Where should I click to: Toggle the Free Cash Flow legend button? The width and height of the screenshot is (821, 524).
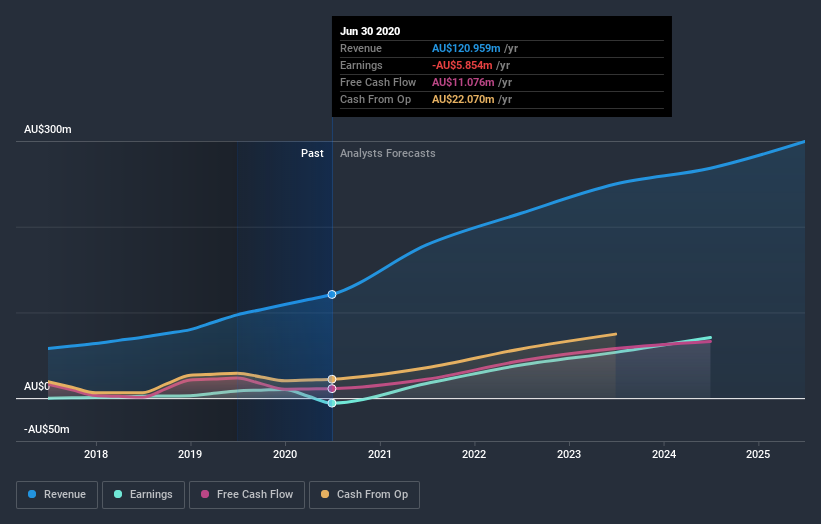(x=247, y=495)
